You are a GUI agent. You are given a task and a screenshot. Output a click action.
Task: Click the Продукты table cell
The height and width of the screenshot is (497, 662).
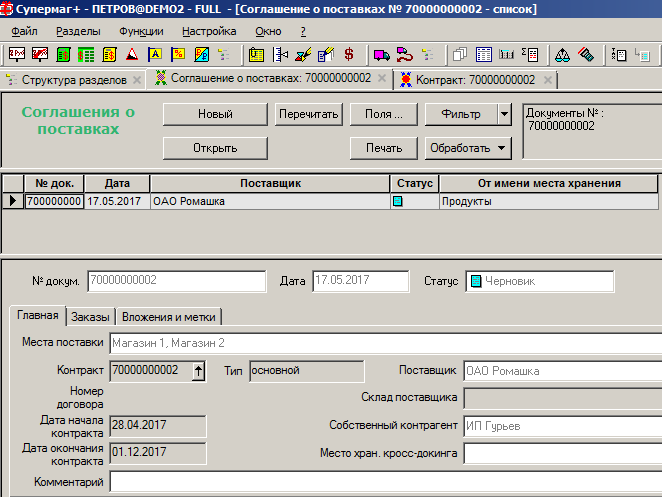(x=550, y=201)
